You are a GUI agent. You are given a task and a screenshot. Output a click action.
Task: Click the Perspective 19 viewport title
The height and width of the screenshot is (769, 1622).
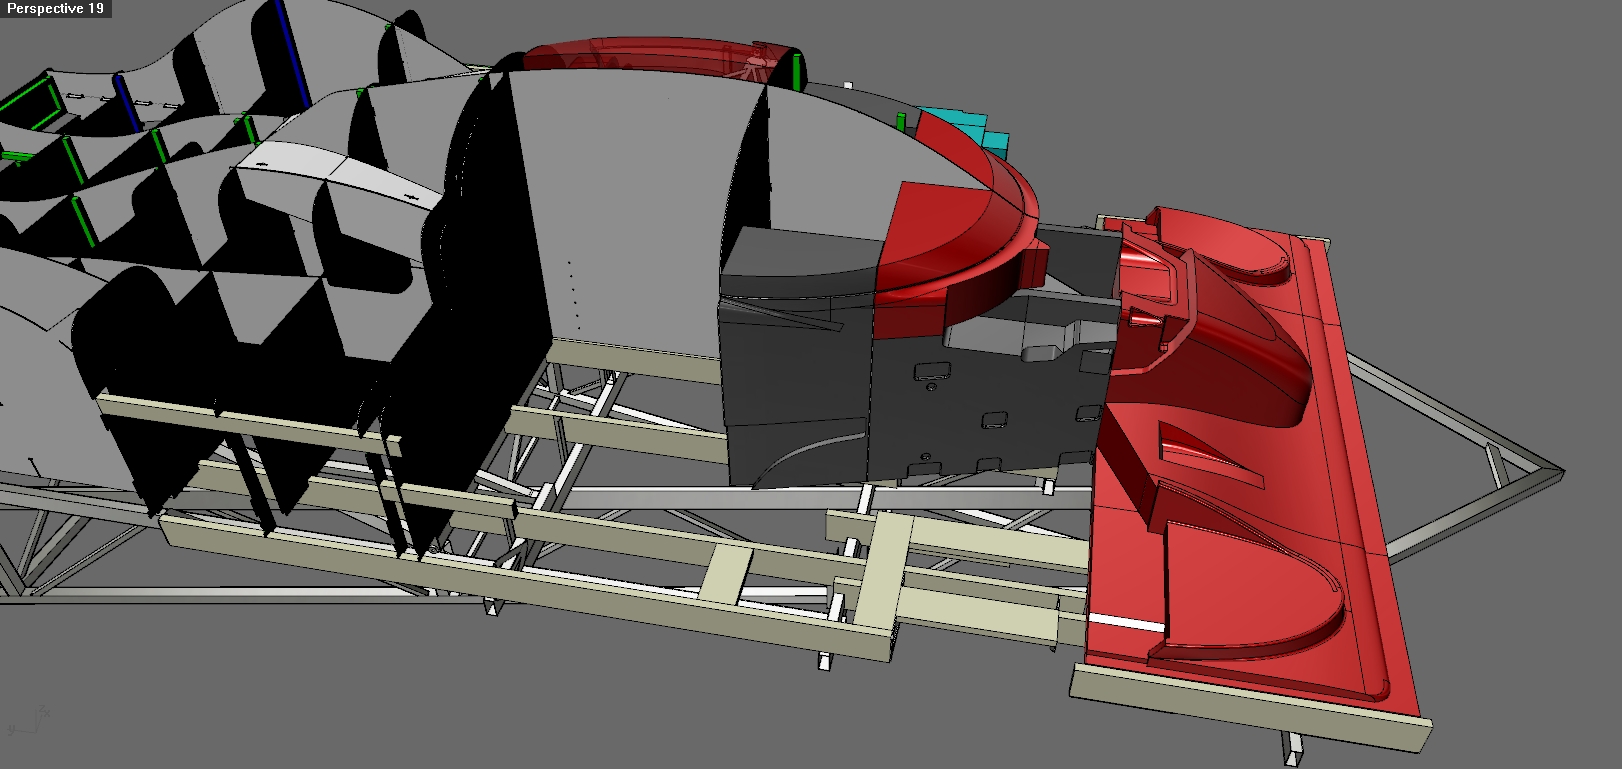(x=55, y=8)
